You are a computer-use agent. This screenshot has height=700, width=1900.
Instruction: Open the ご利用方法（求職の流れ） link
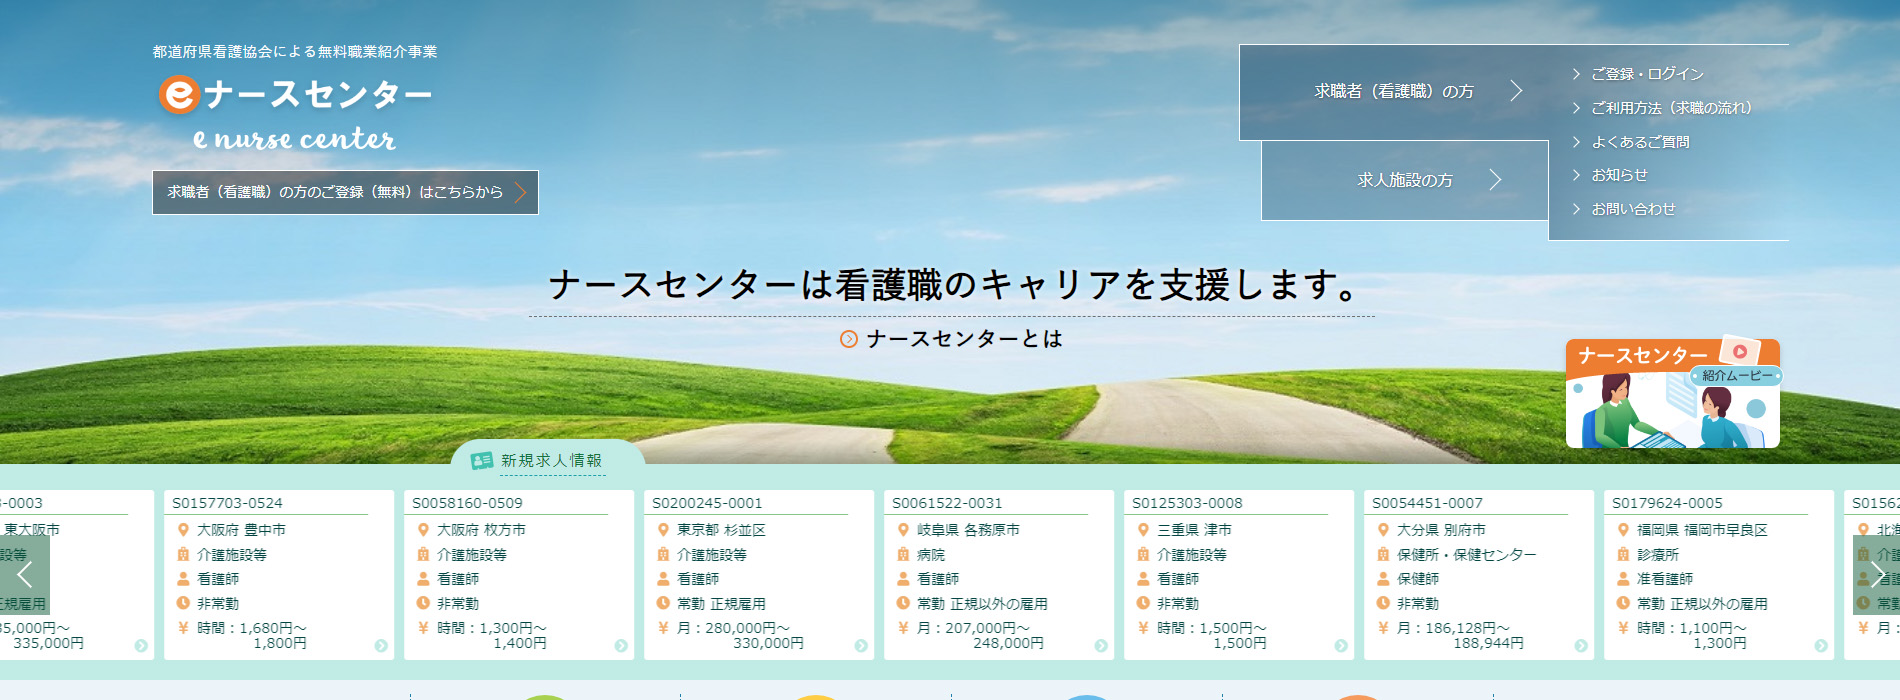pyautogui.click(x=1671, y=108)
